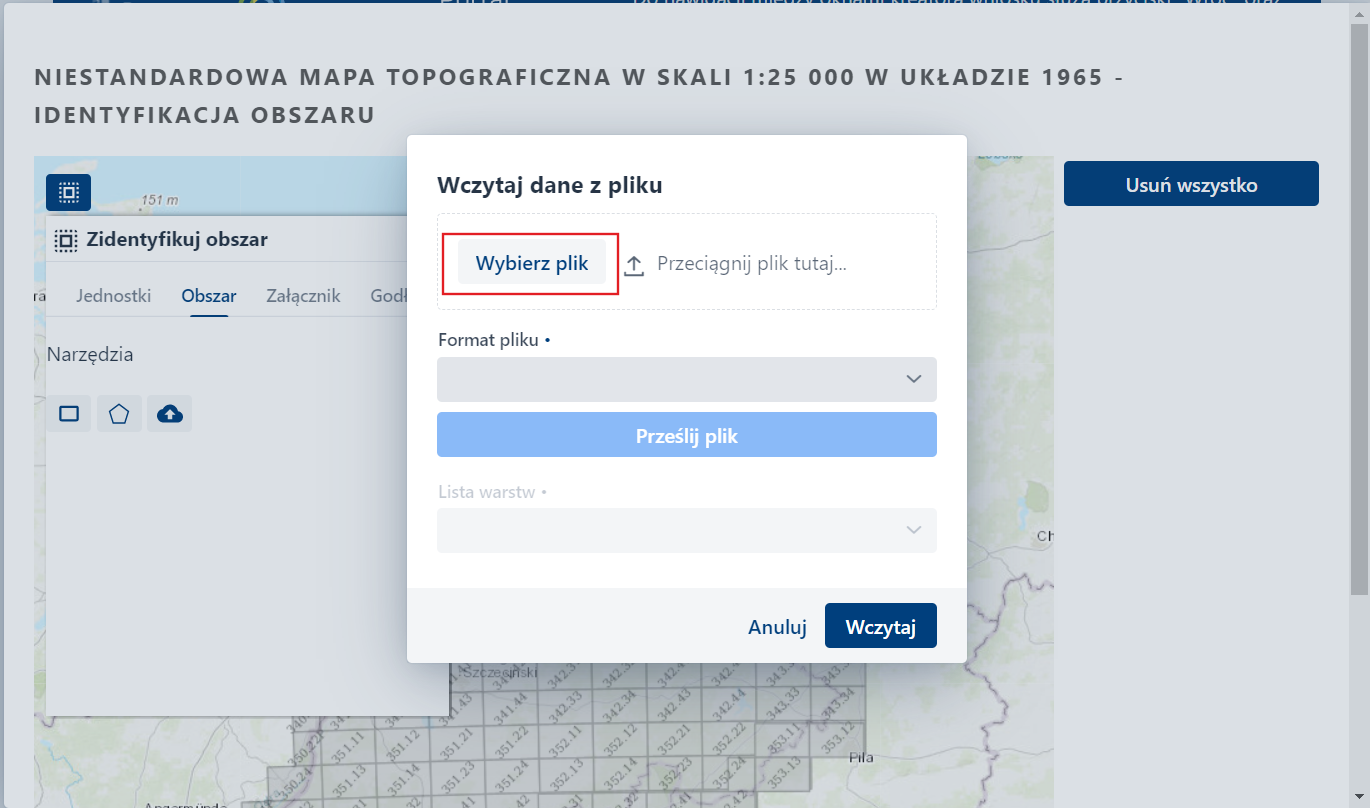This screenshot has height=808, width=1370.
Task: Click the scrollbar down arrow
Action: tap(1360, 798)
